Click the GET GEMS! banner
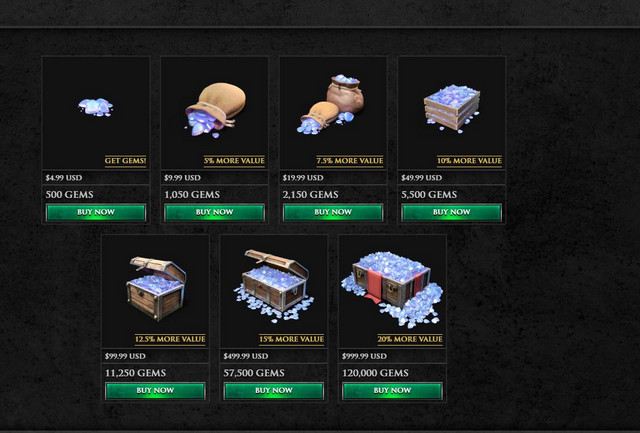The width and height of the screenshot is (640, 433). coord(125,161)
